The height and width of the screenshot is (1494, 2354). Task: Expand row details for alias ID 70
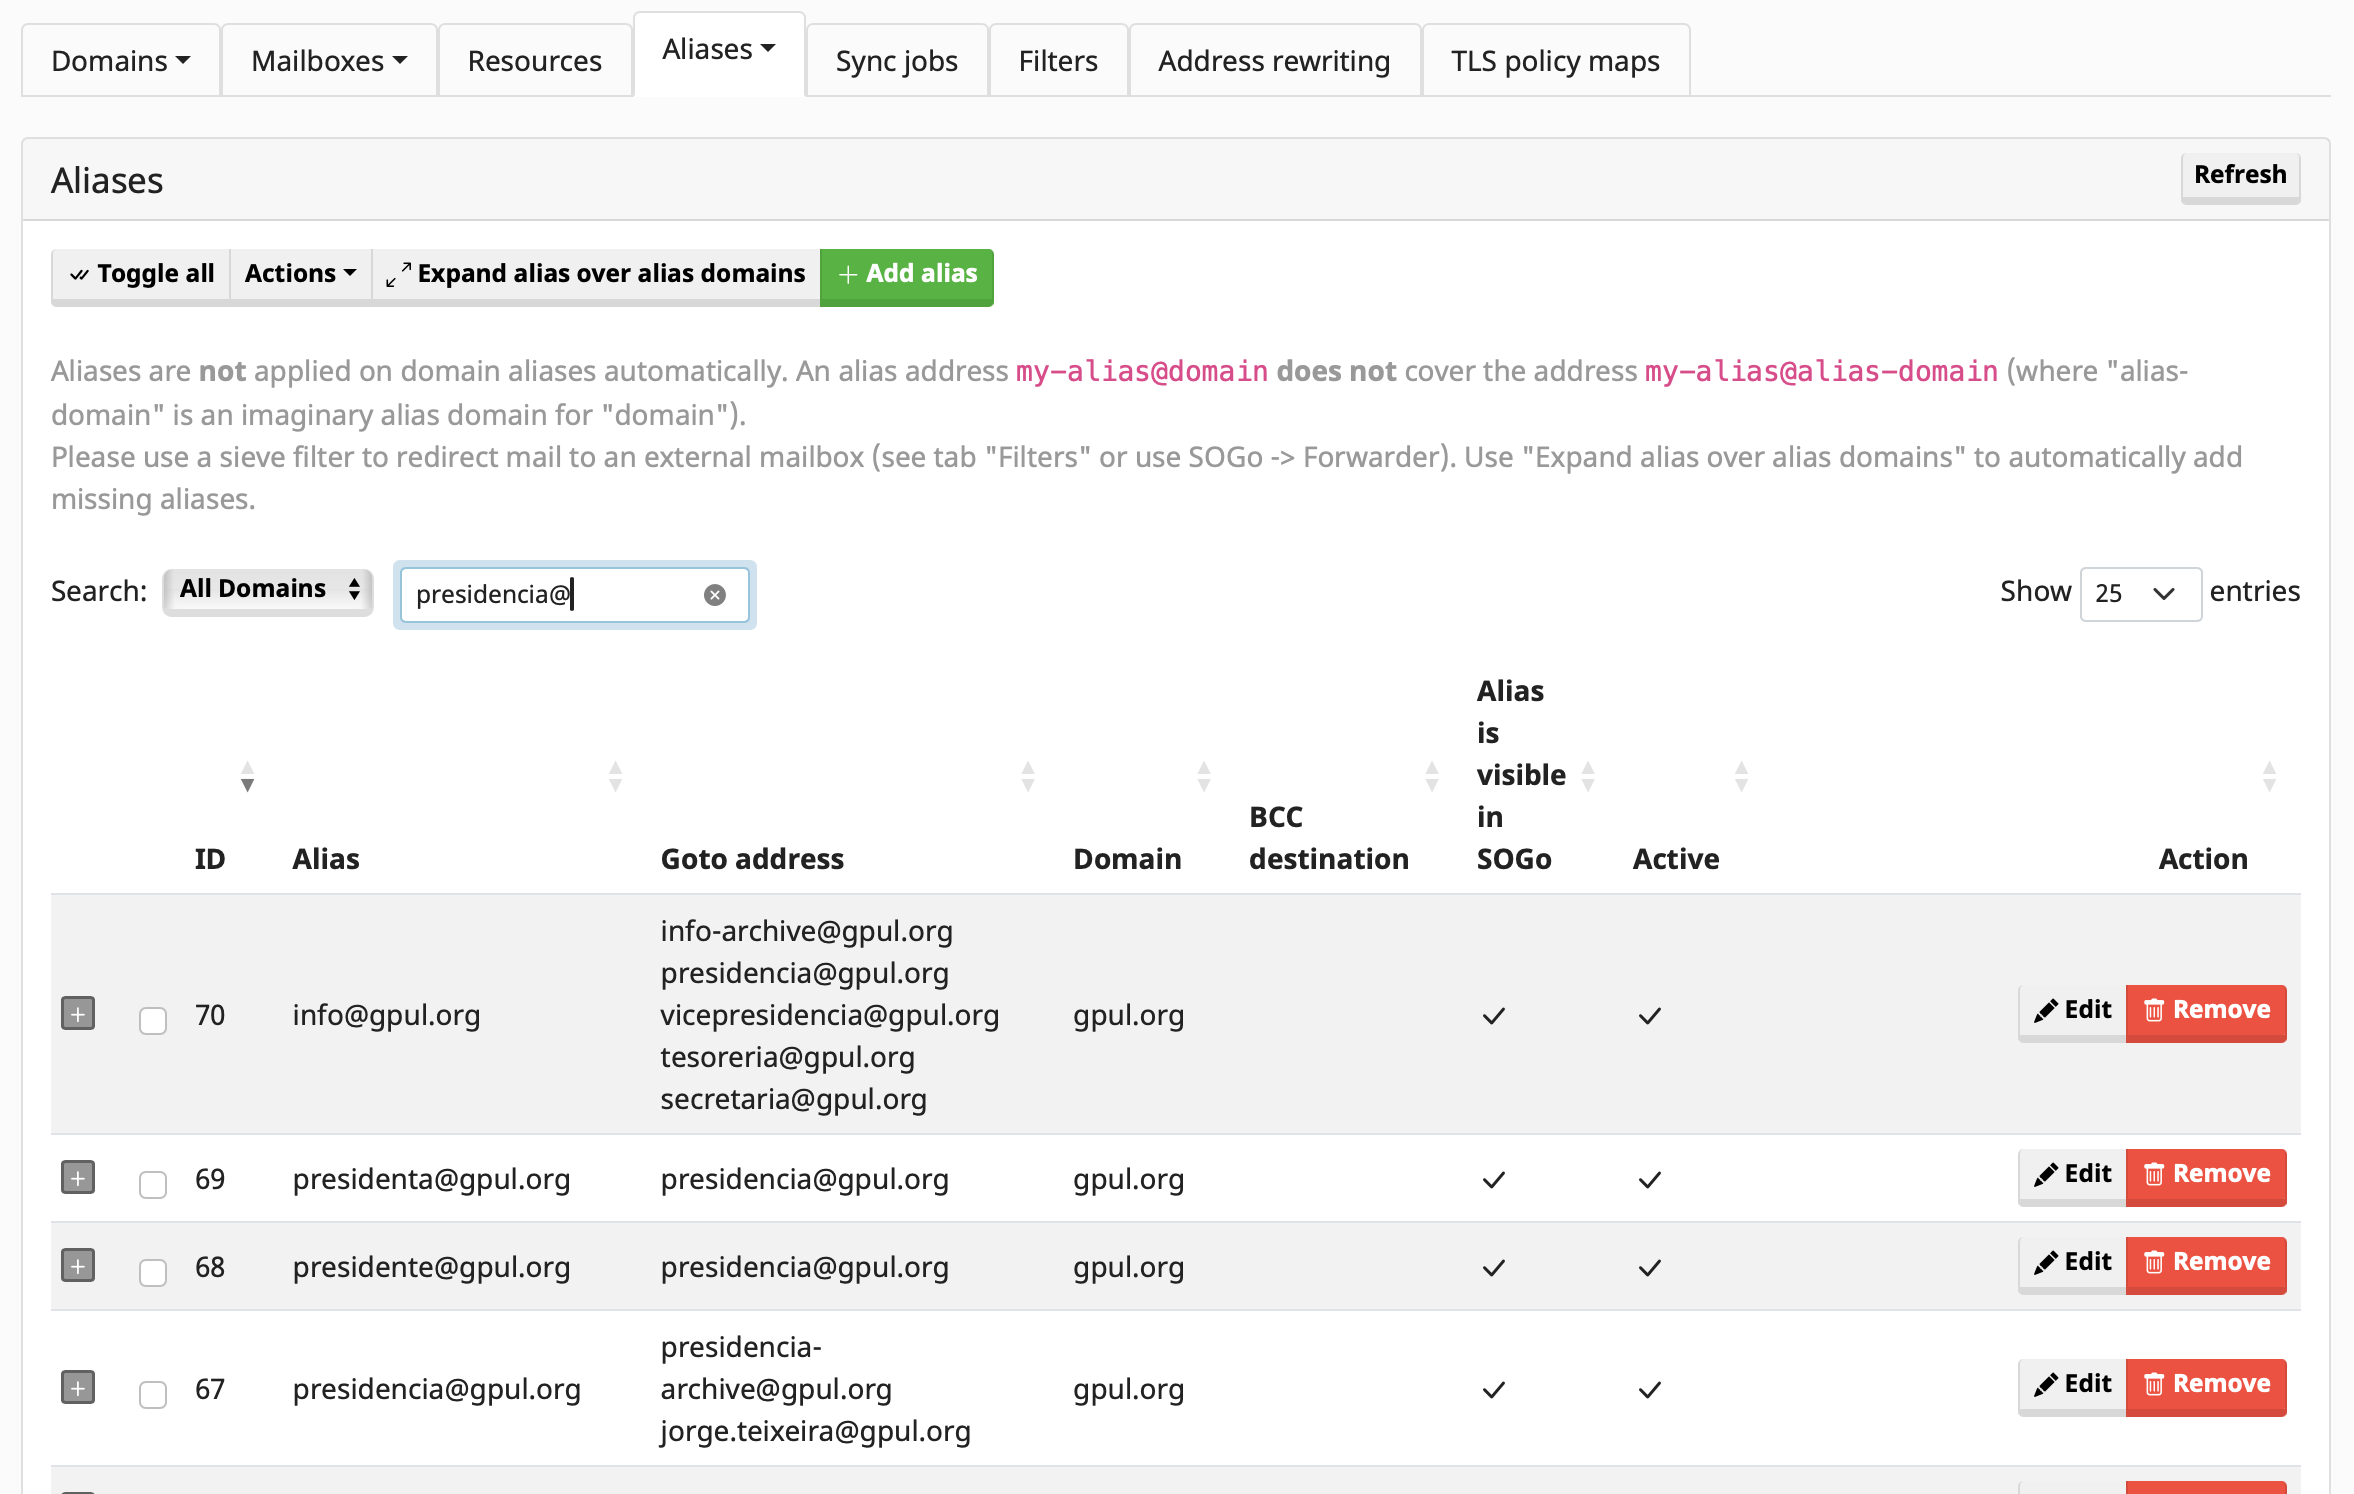(x=78, y=1013)
